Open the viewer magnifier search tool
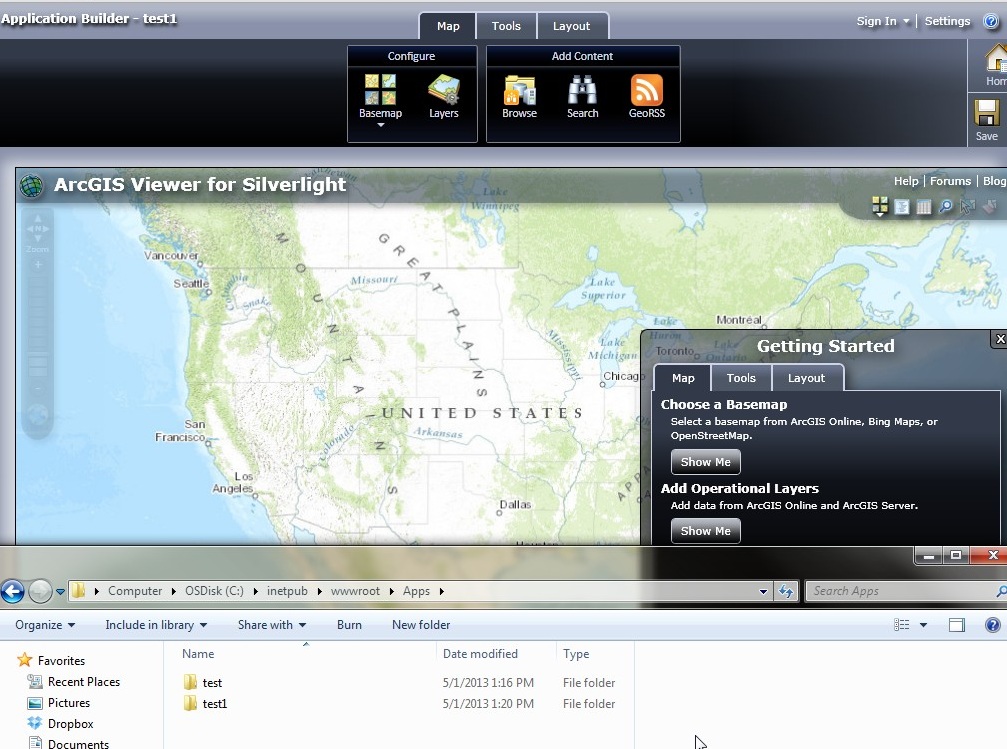1007x749 pixels. 946,206
